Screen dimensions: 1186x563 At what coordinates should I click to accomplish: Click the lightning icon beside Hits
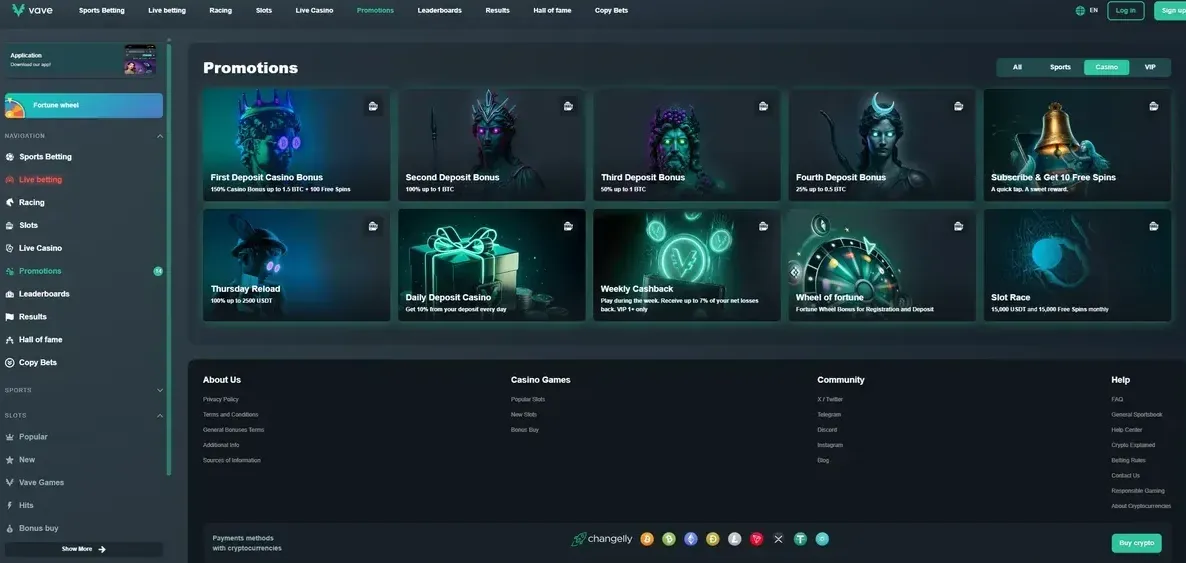click(10, 505)
